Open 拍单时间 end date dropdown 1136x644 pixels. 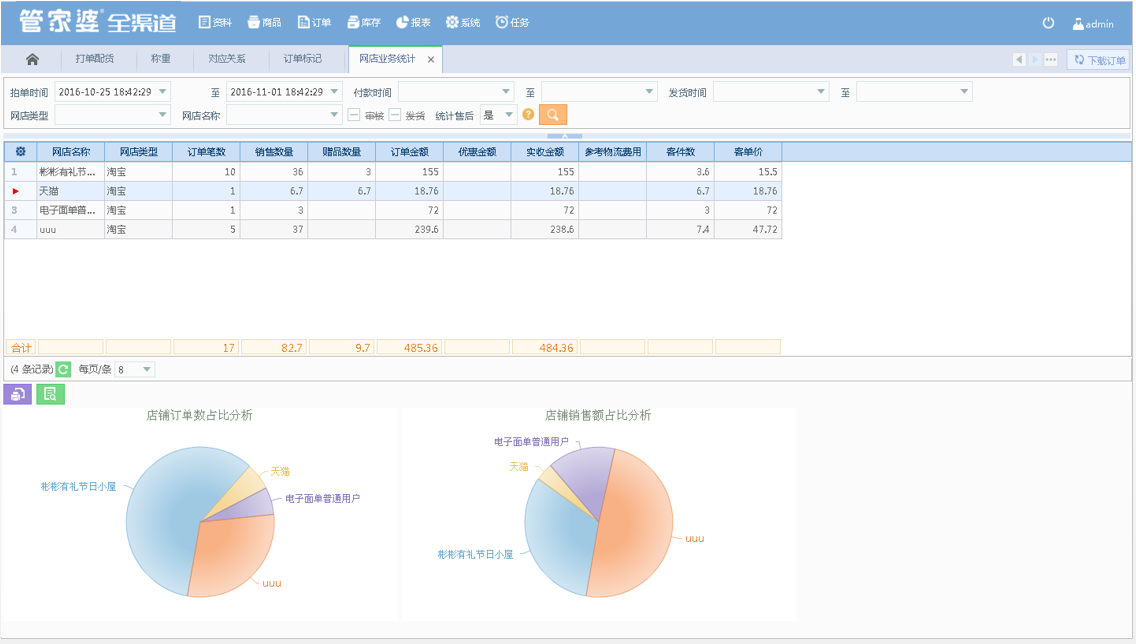(335, 91)
